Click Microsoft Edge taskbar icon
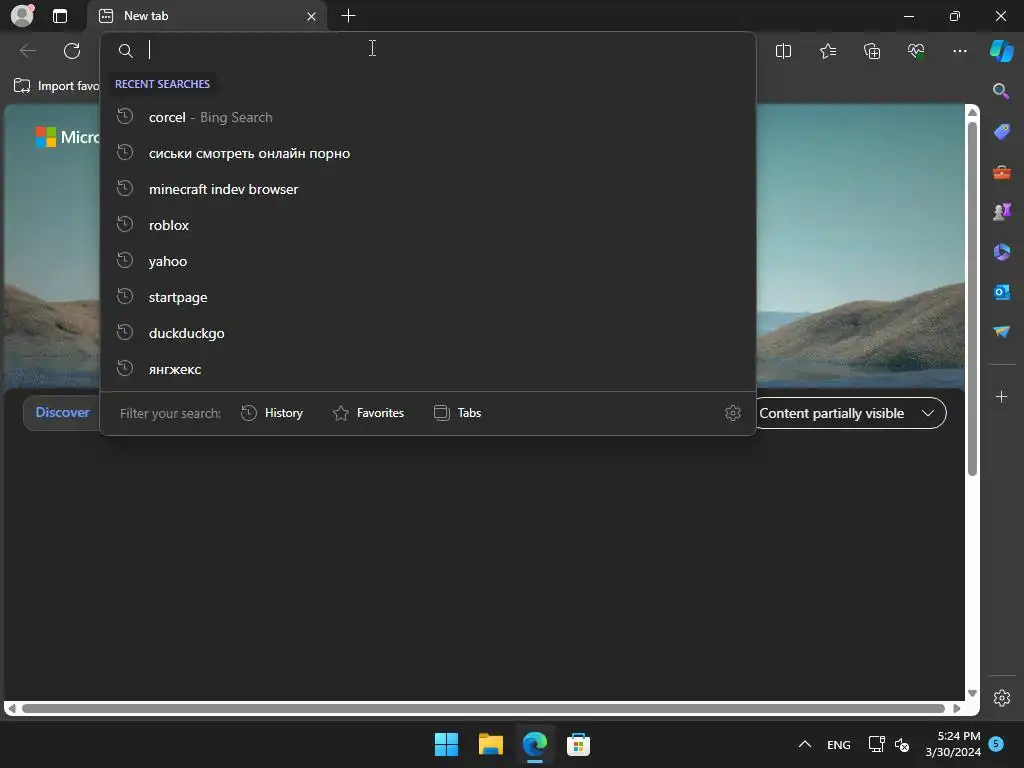Image resolution: width=1024 pixels, height=768 pixels. tap(534, 744)
